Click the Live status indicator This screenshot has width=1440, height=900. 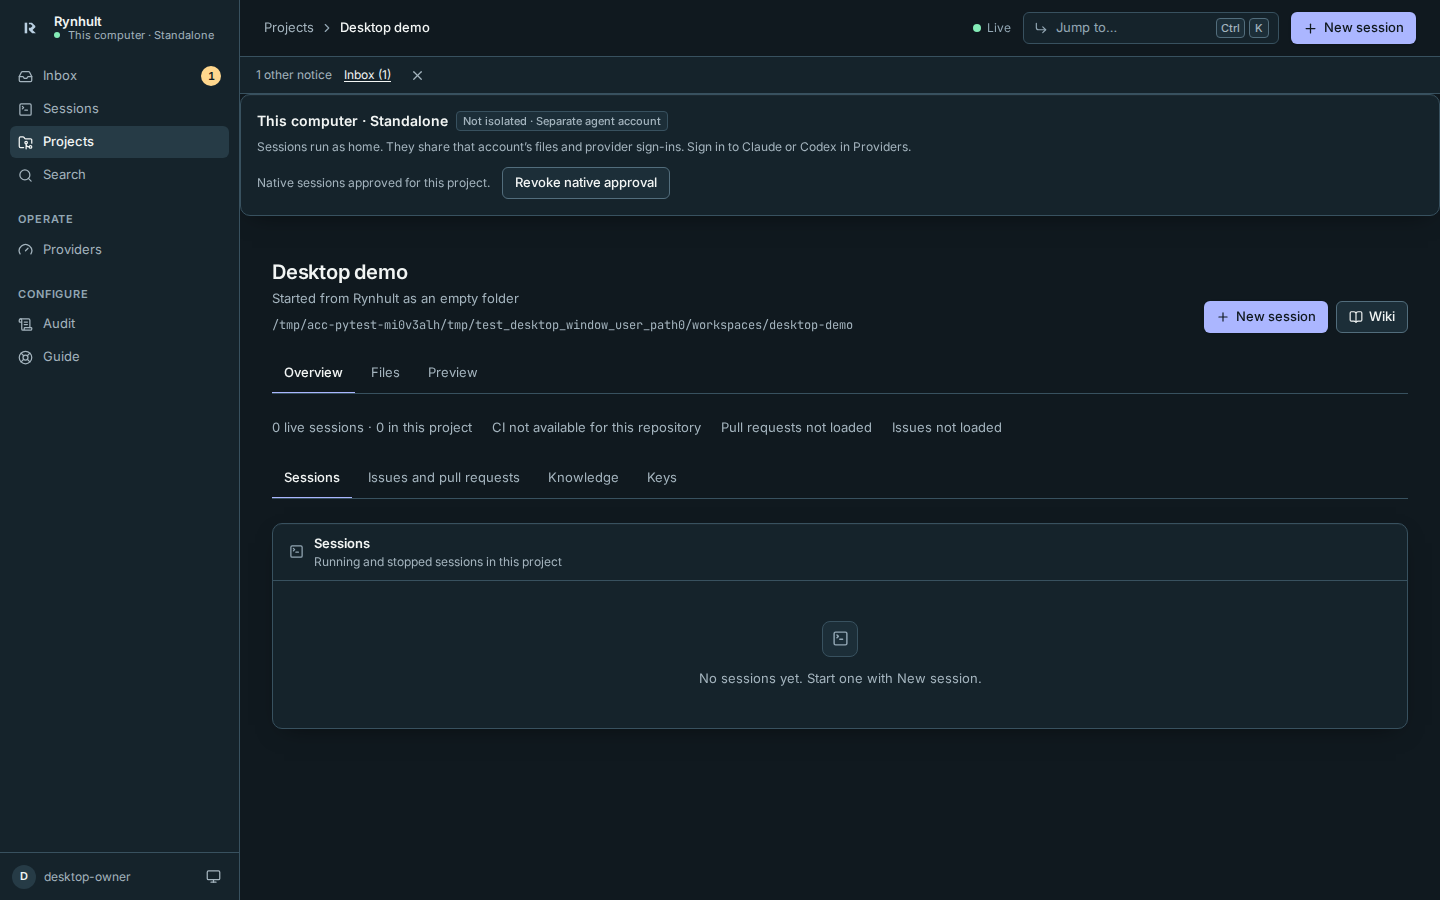(992, 28)
